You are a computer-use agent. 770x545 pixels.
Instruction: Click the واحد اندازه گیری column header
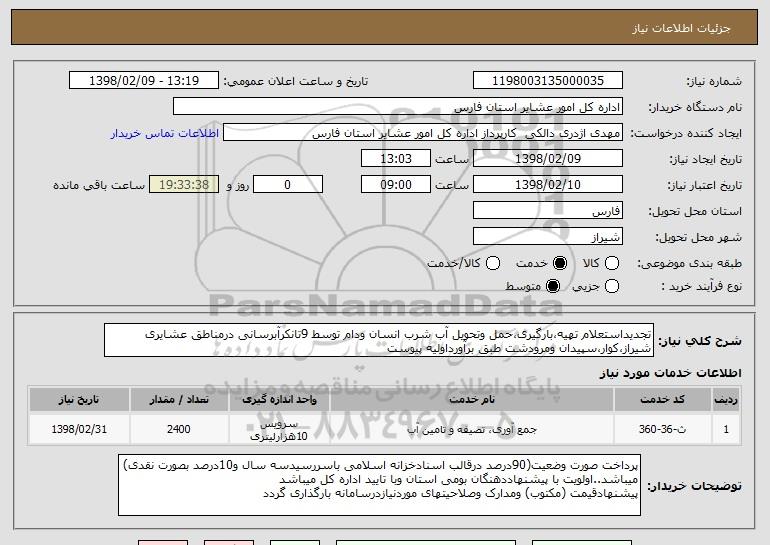coord(279,400)
